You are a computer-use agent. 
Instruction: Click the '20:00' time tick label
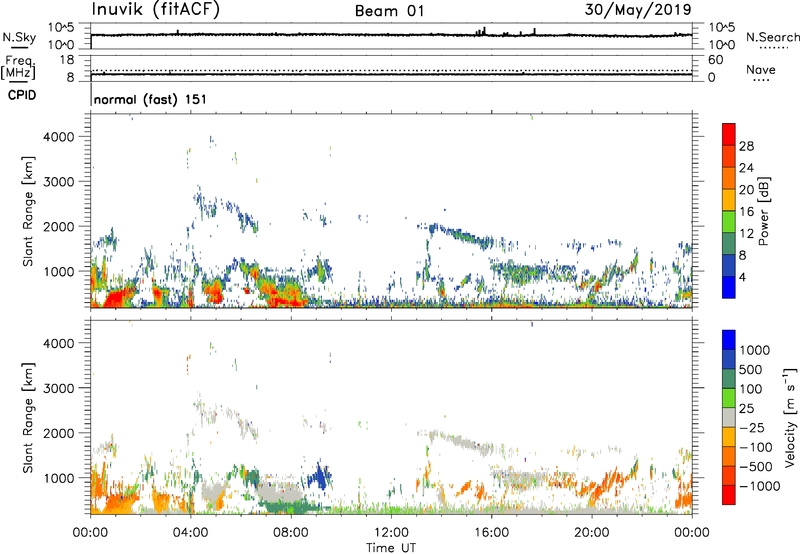click(591, 533)
